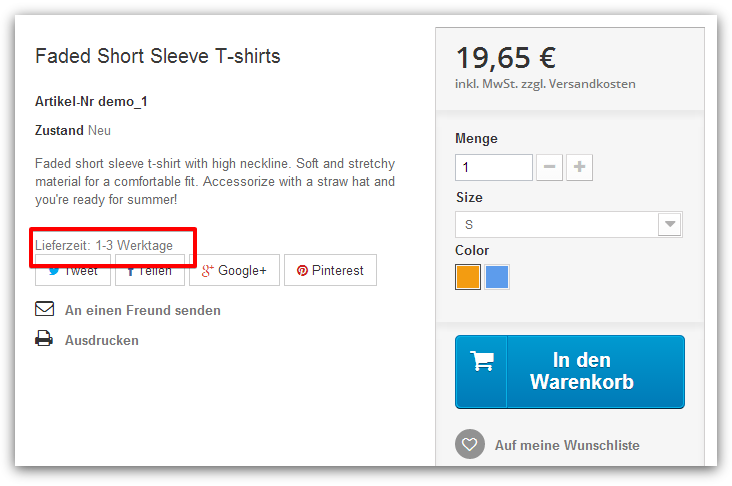Focus the Menge quantity input field
Screen dimensions: 732x486
click(x=493, y=167)
